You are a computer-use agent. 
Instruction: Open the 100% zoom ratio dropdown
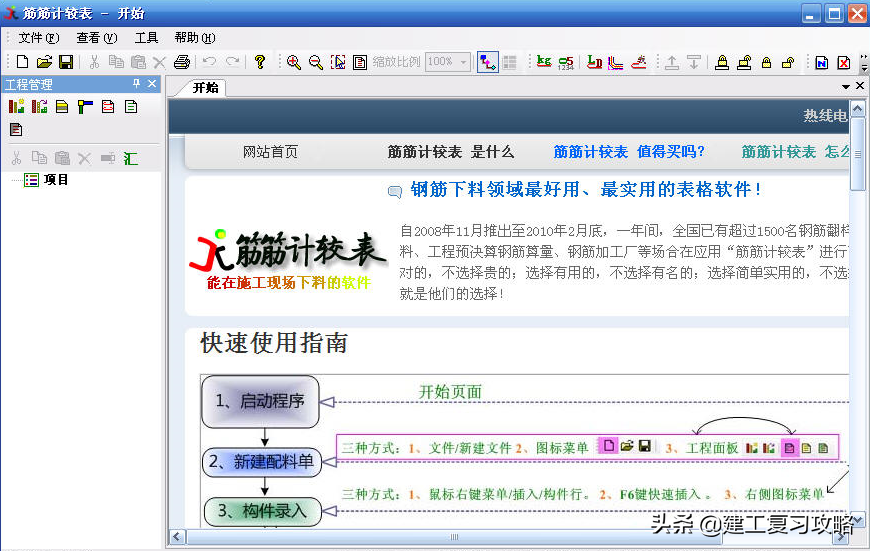(x=463, y=62)
